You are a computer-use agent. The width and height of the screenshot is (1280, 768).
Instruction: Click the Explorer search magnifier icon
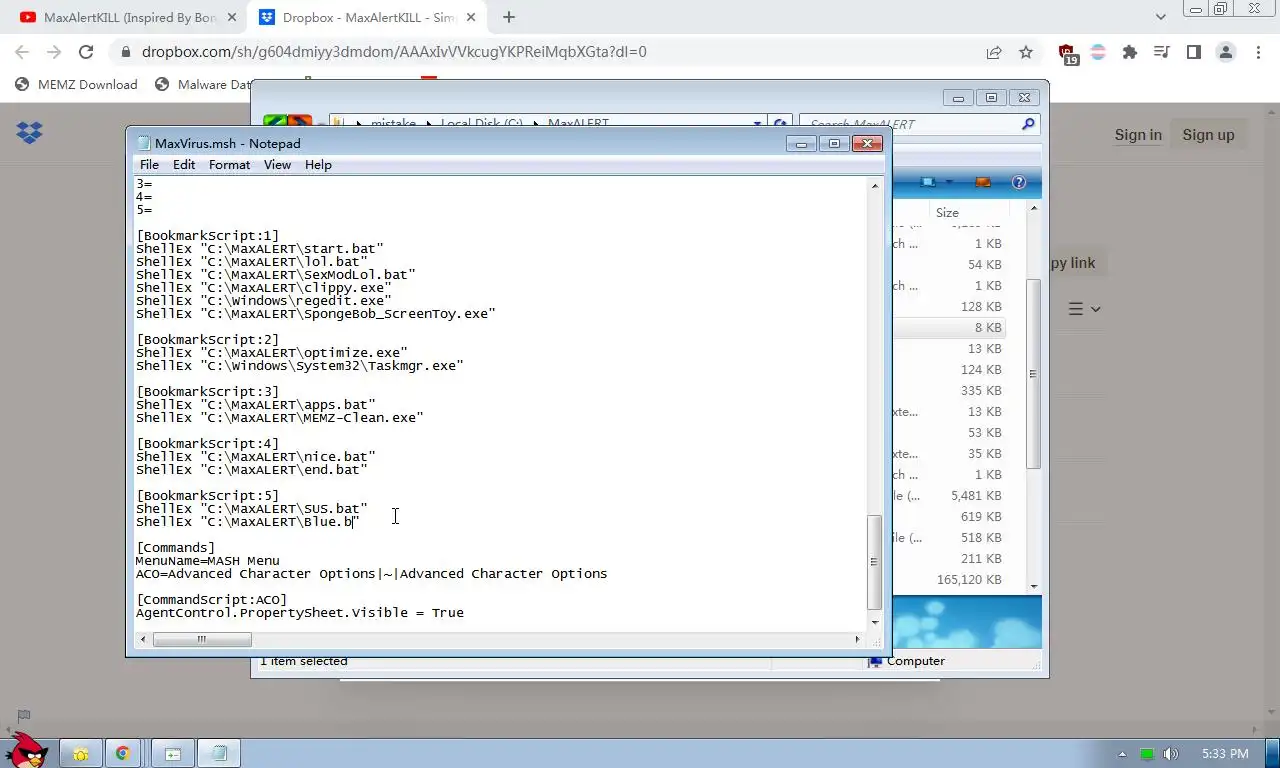(1028, 124)
